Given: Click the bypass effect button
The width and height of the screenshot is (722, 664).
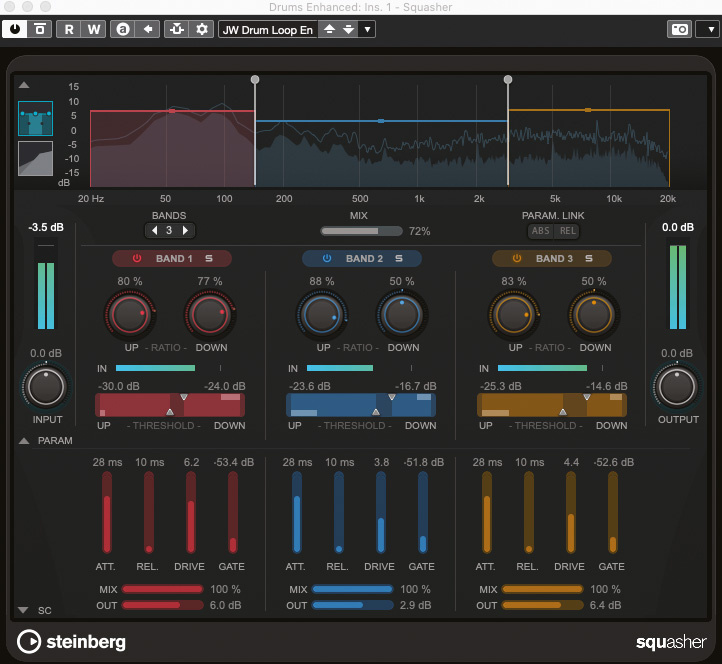Looking at the screenshot, I should click(40, 29).
